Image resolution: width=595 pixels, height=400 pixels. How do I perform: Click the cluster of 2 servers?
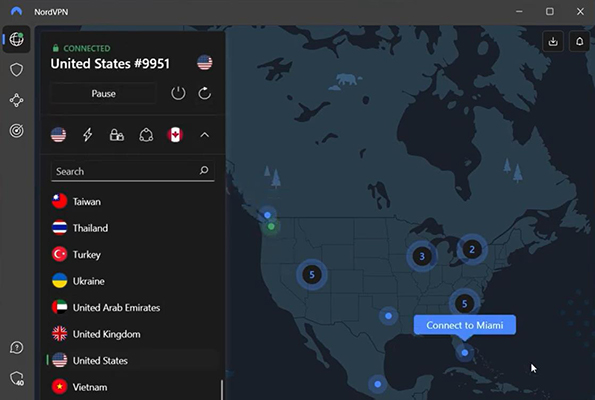(472, 249)
